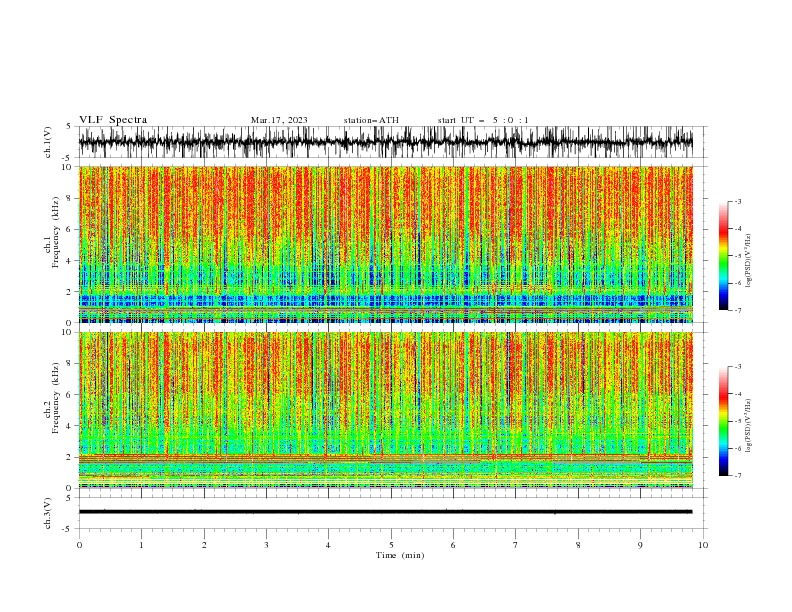Click the 'ch.1(V)' axis label
Image resolution: width=792 pixels, height=612 pixels.
point(48,142)
